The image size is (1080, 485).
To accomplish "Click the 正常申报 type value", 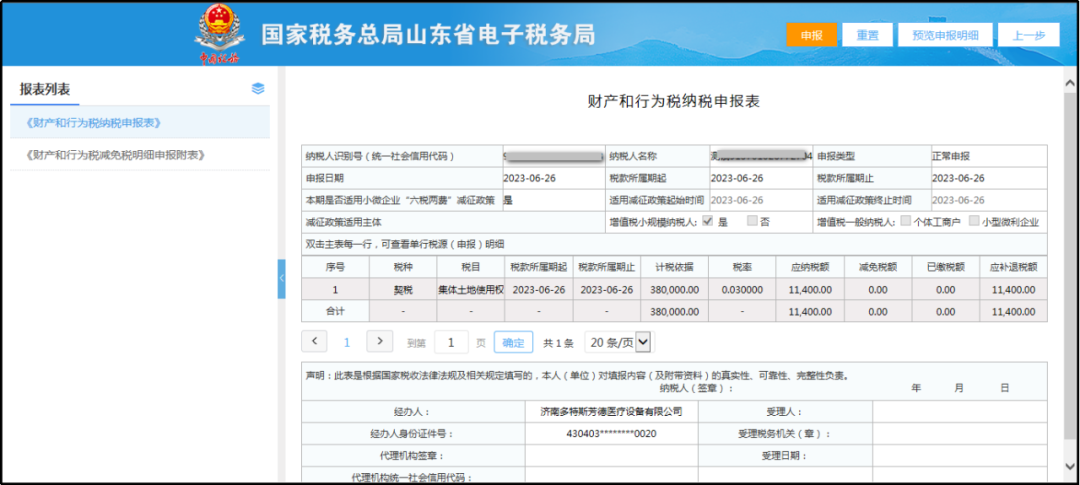I will tap(951, 156).
